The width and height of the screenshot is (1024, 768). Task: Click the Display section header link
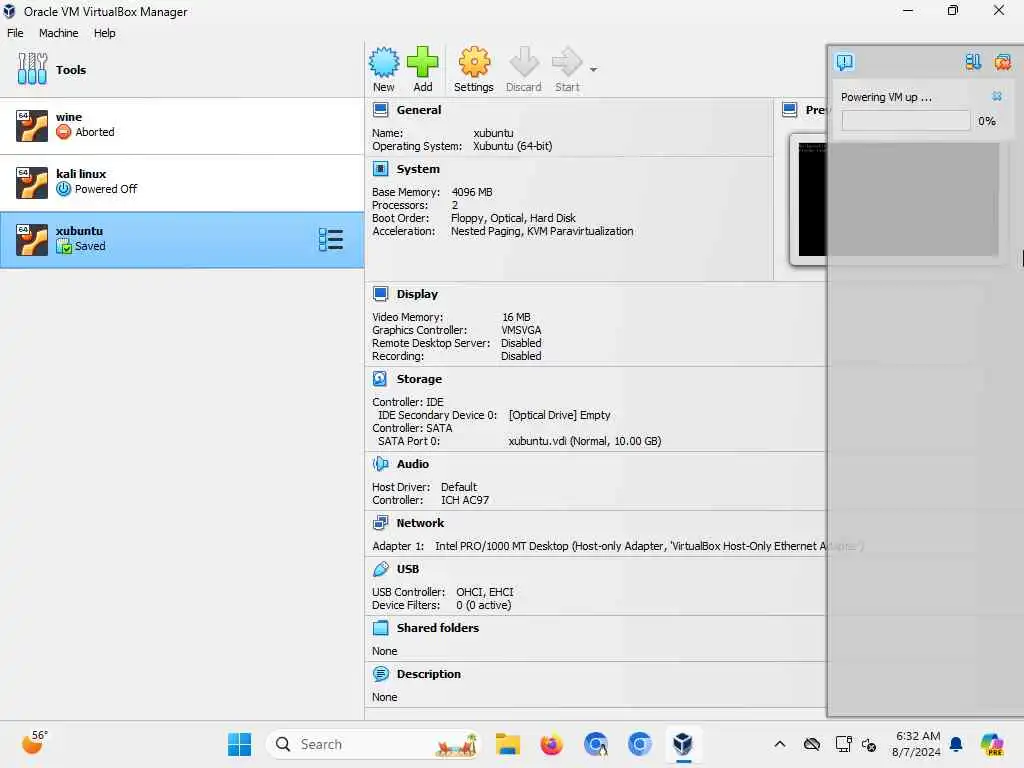coord(417,294)
